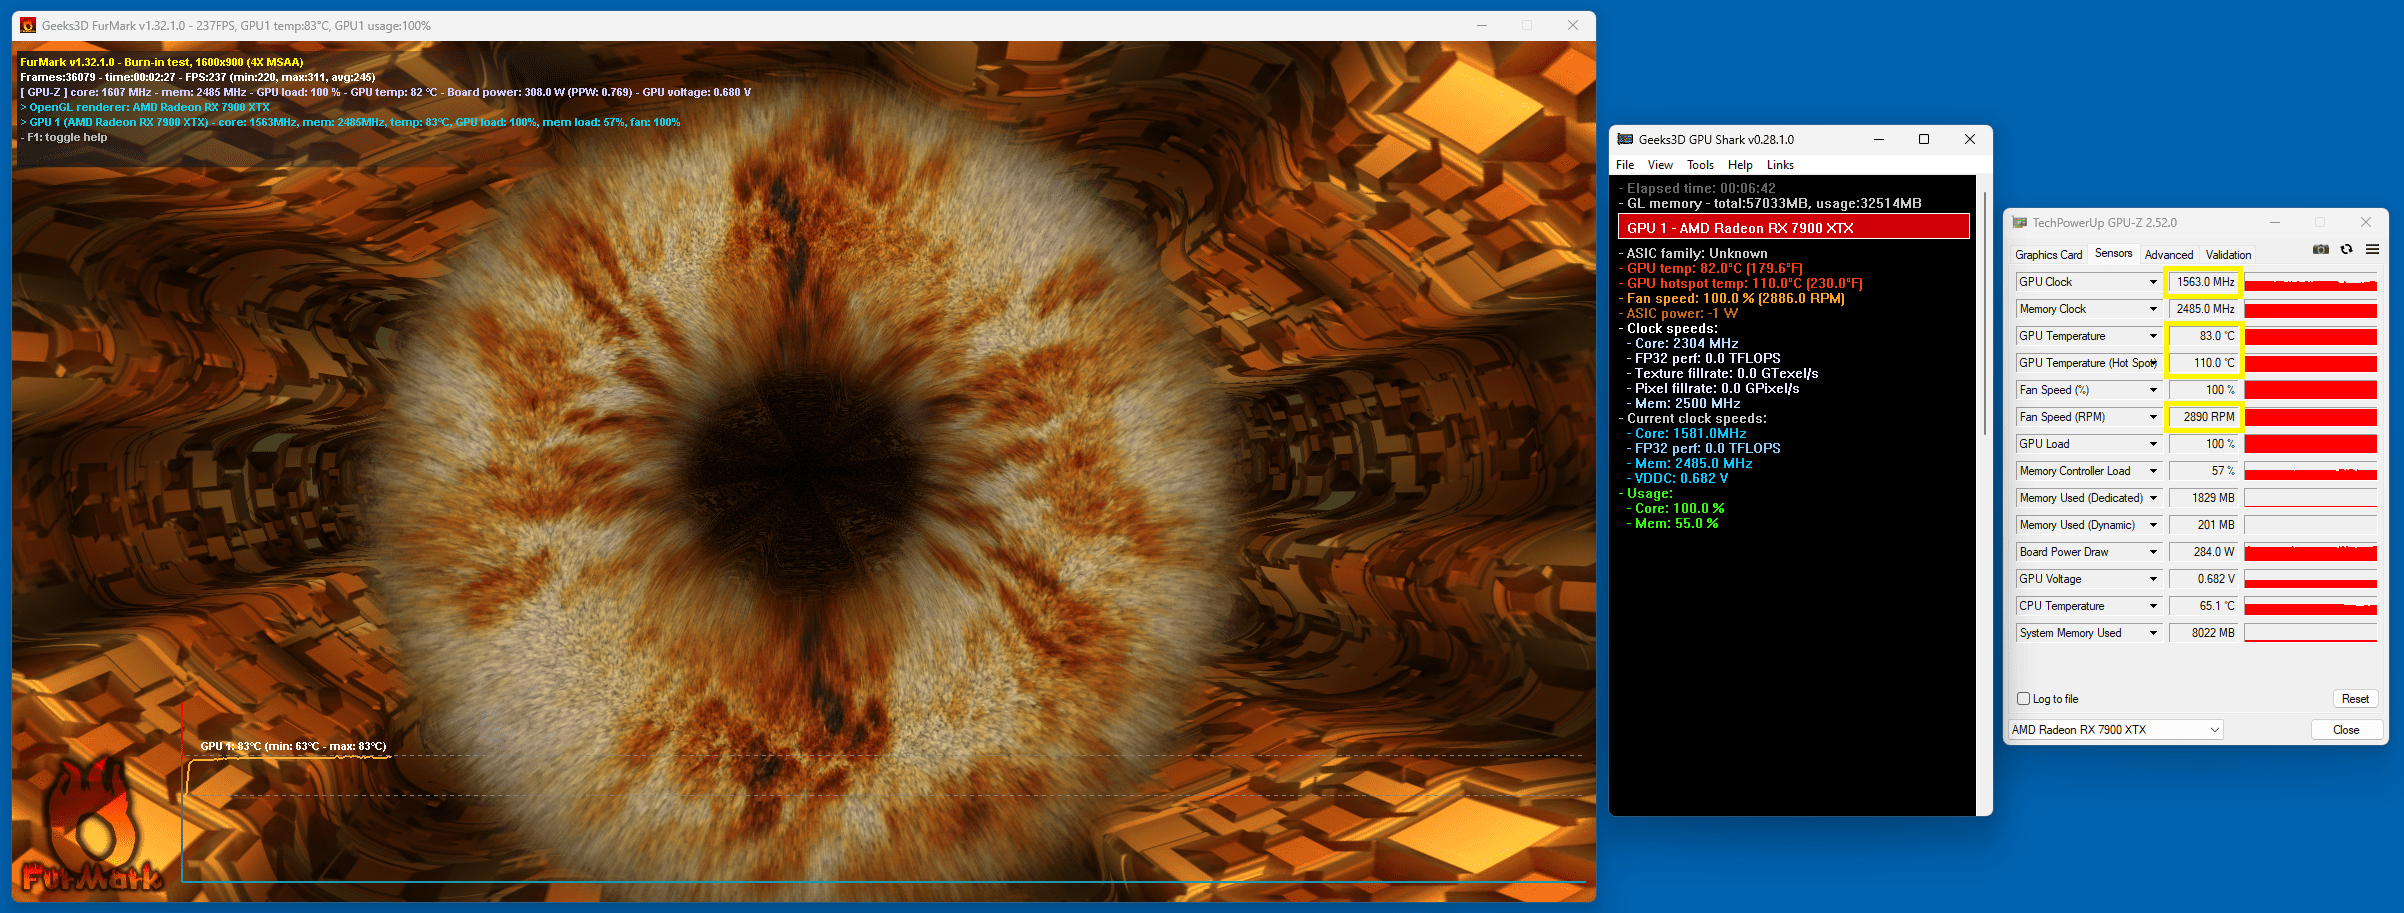This screenshot has height=913, width=2404.
Task: Expand the GPU Temperature (Hot Spot) dropdown
Action: 2153,363
